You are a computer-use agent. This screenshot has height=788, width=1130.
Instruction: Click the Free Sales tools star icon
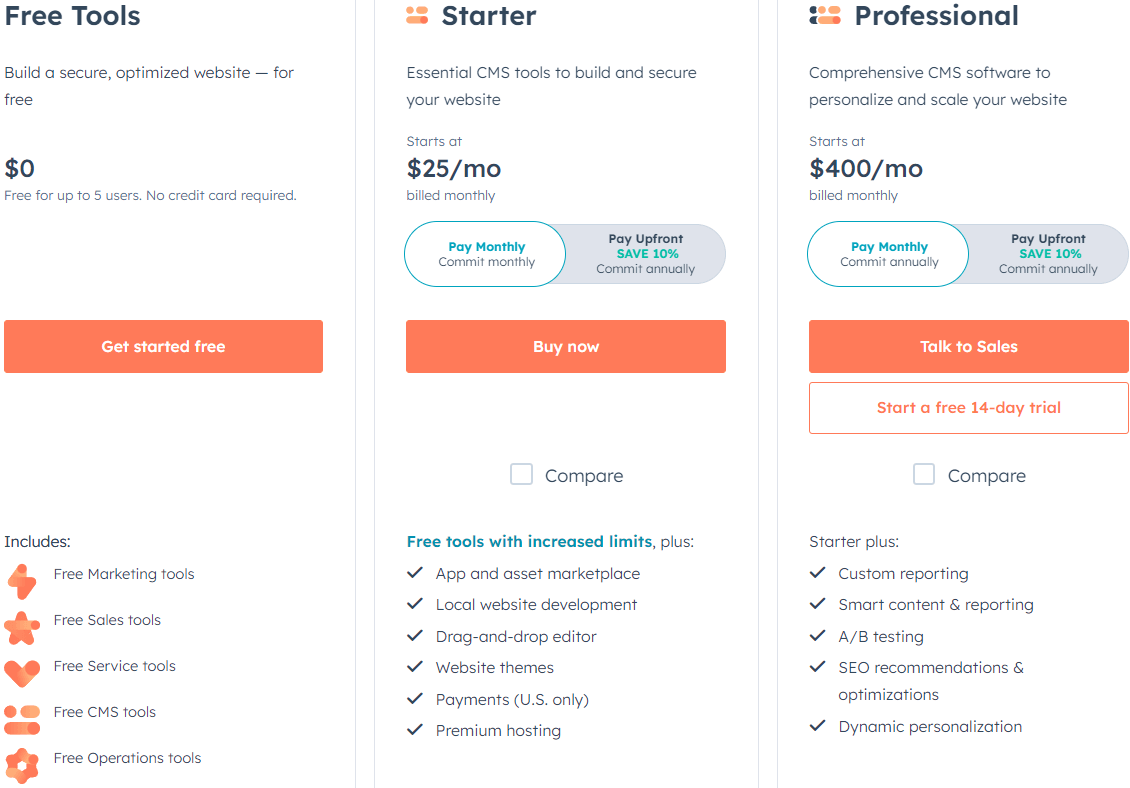point(21,626)
